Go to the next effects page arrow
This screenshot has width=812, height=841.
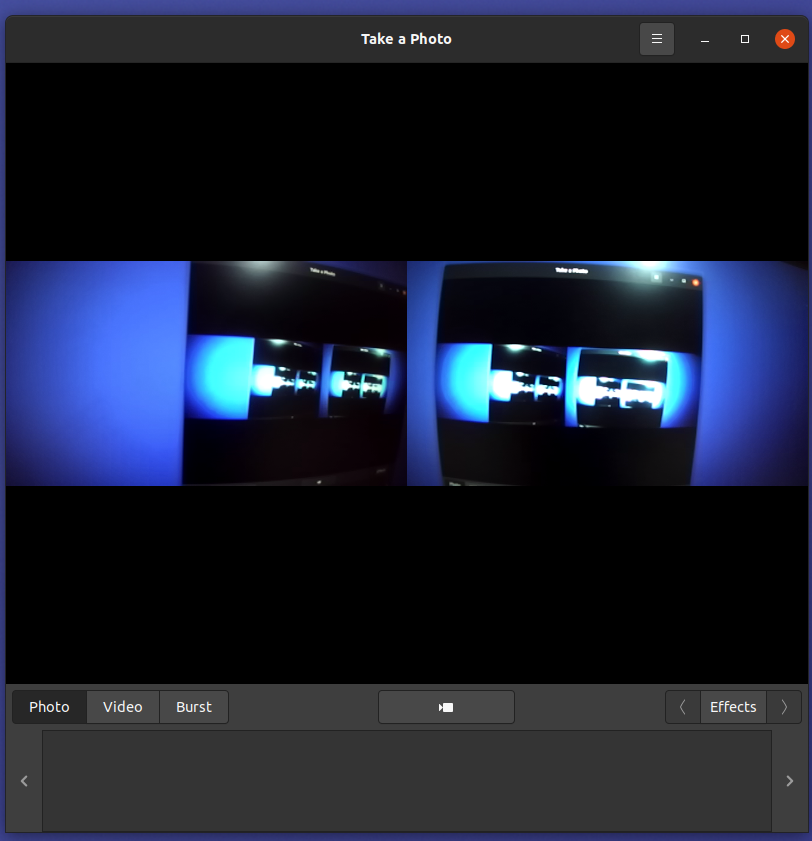784,707
